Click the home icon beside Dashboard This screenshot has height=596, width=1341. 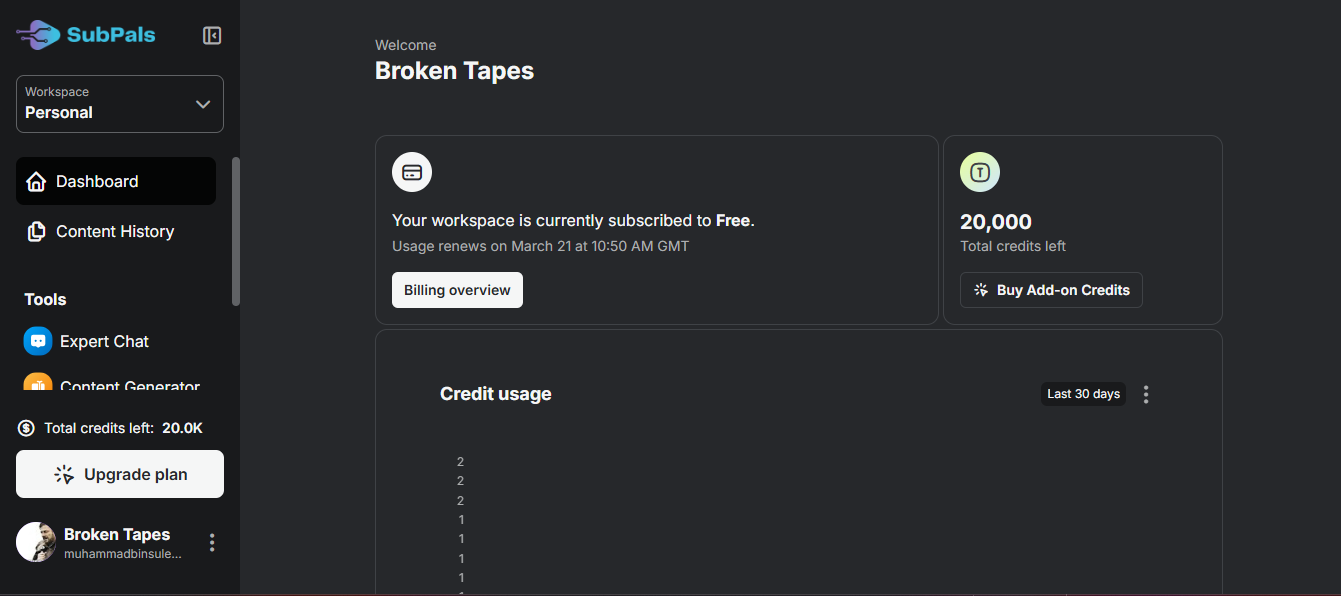[36, 182]
